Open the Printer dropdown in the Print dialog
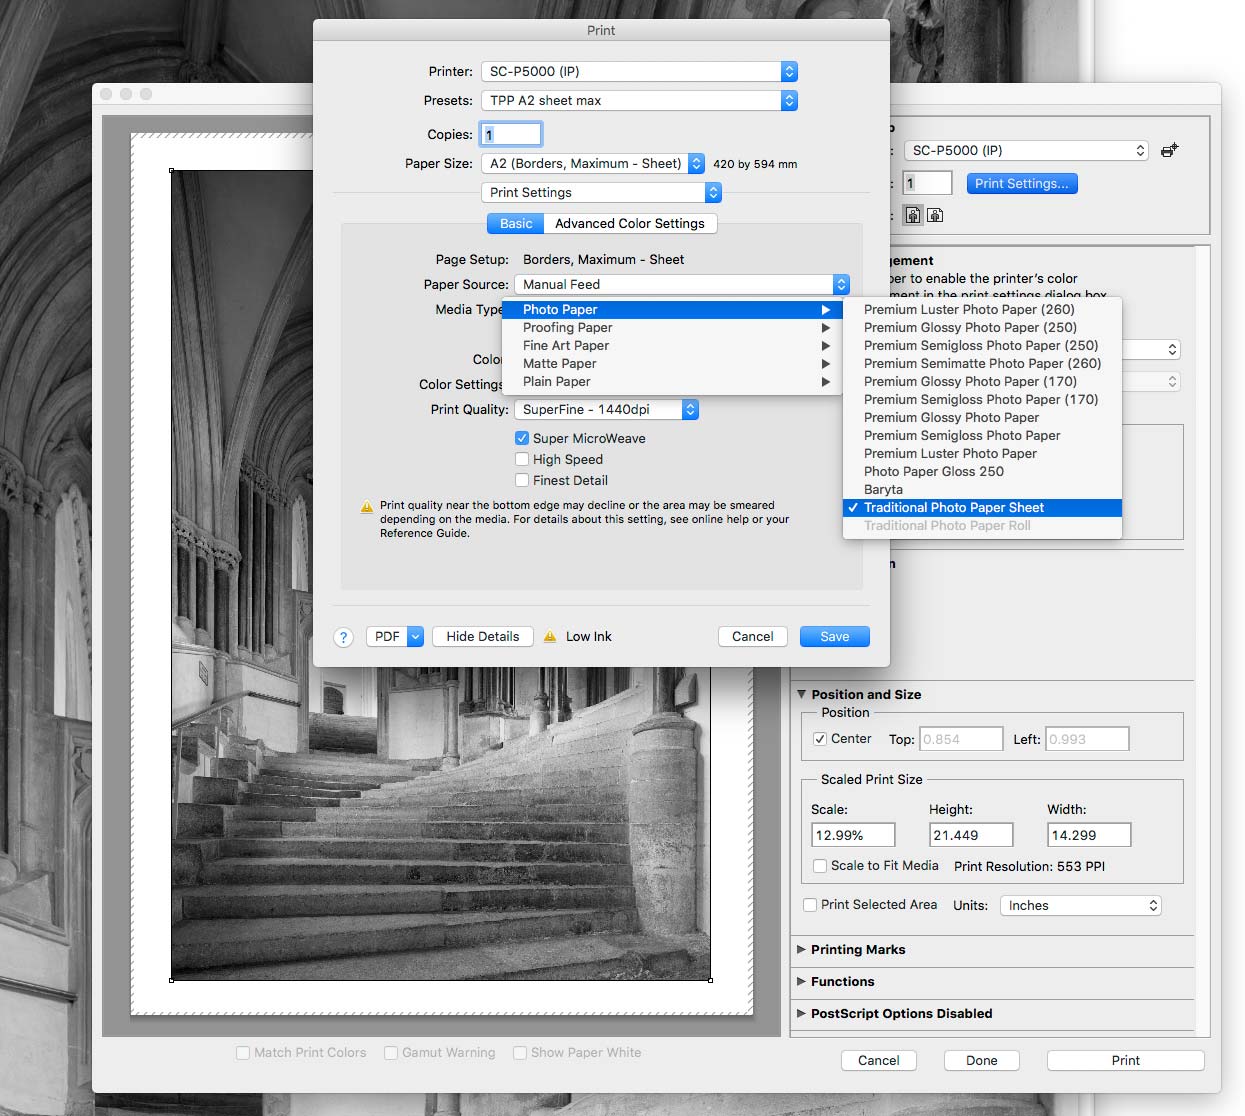The height and width of the screenshot is (1116, 1245). click(x=639, y=72)
